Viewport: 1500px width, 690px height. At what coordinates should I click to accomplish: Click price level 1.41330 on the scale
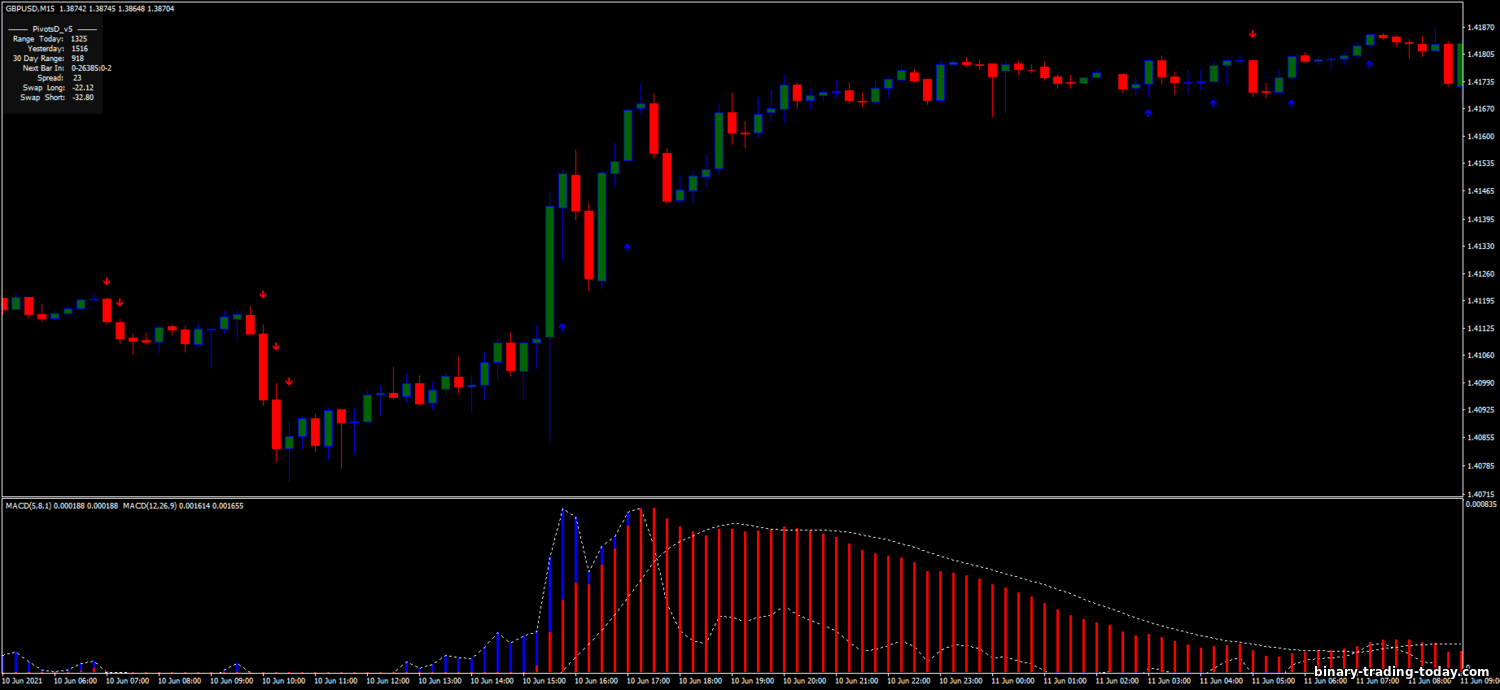tap(1479, 246)
